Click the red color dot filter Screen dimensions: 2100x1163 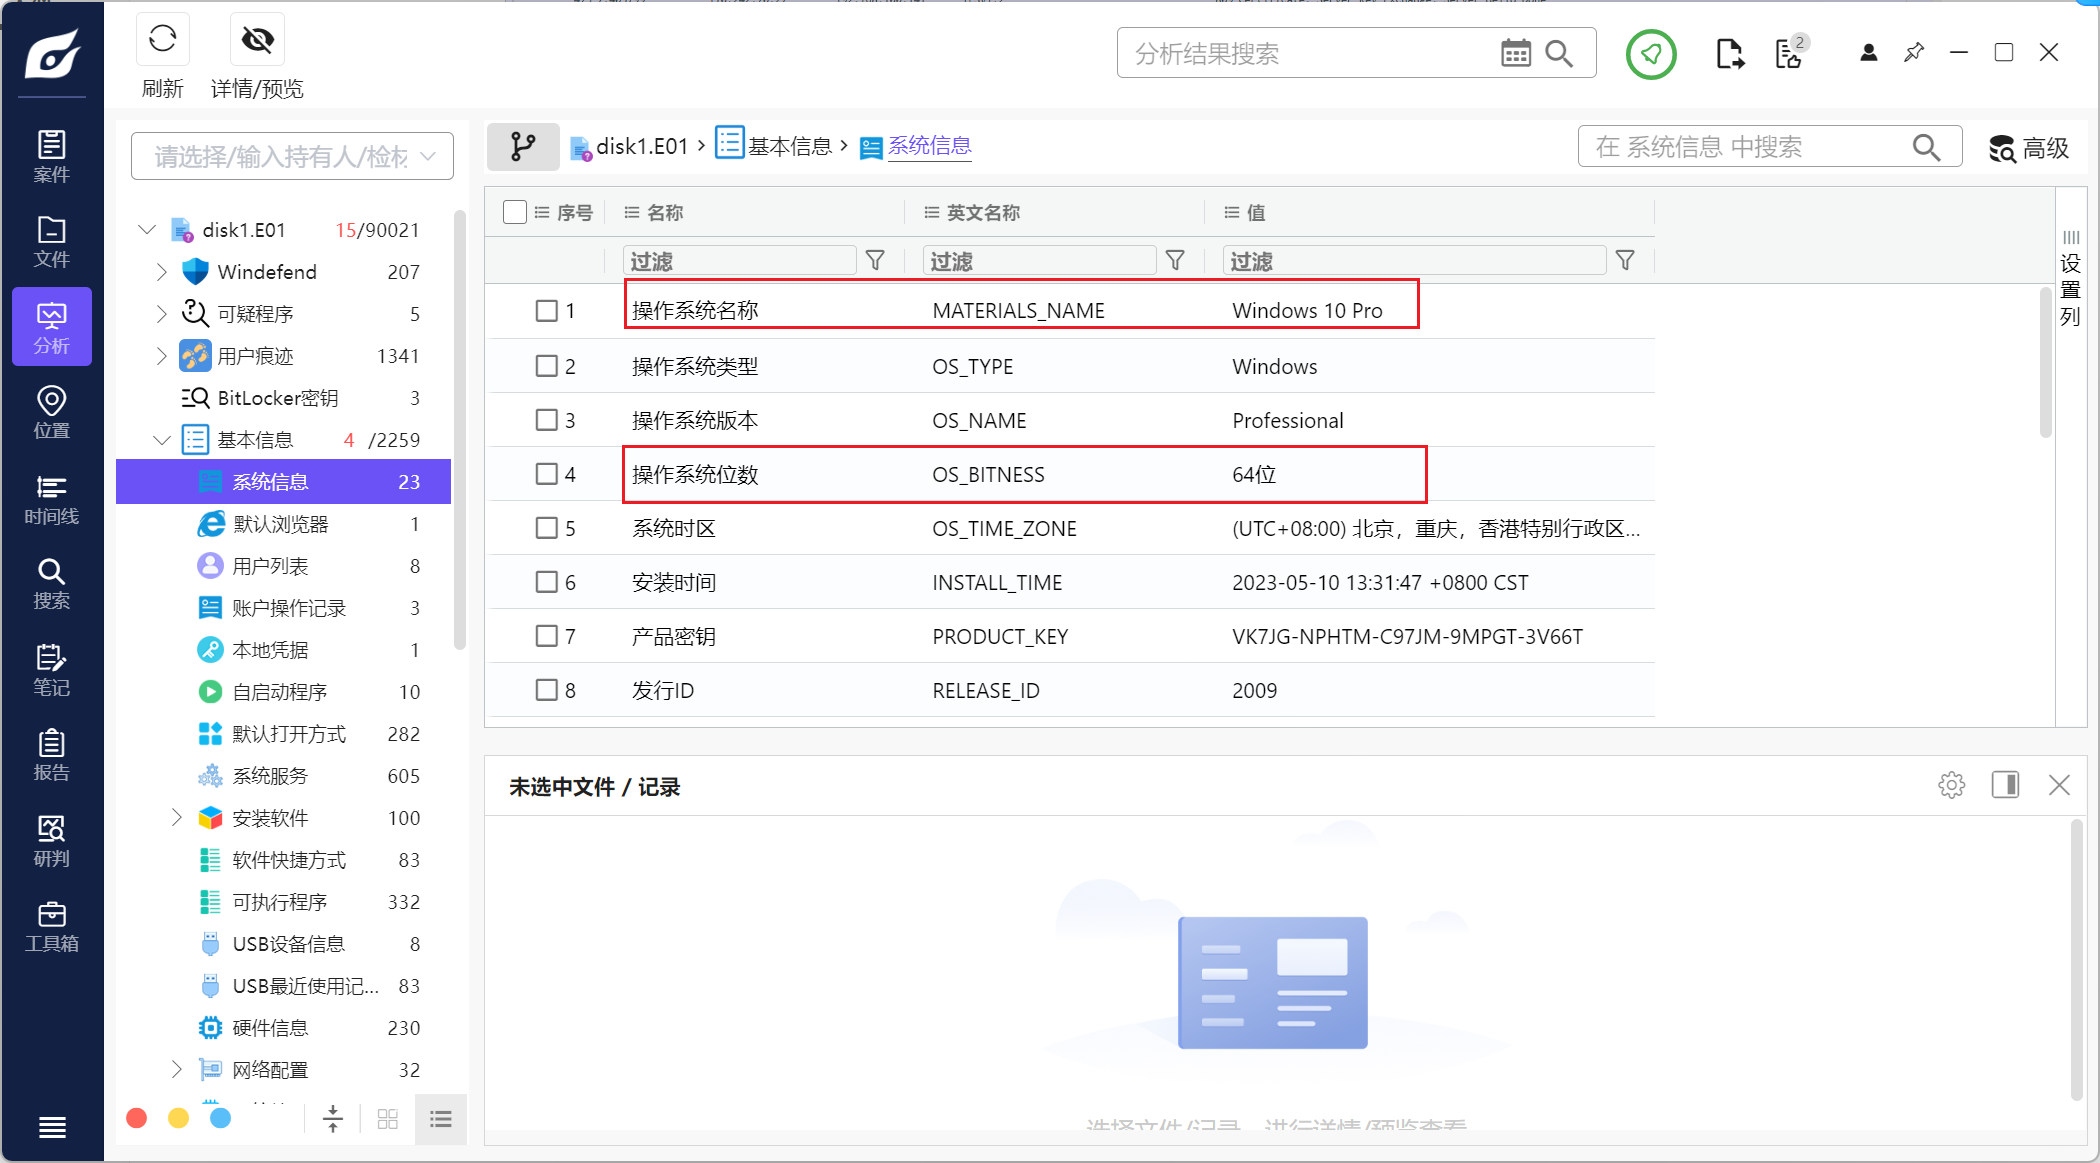coord(137,1118)
